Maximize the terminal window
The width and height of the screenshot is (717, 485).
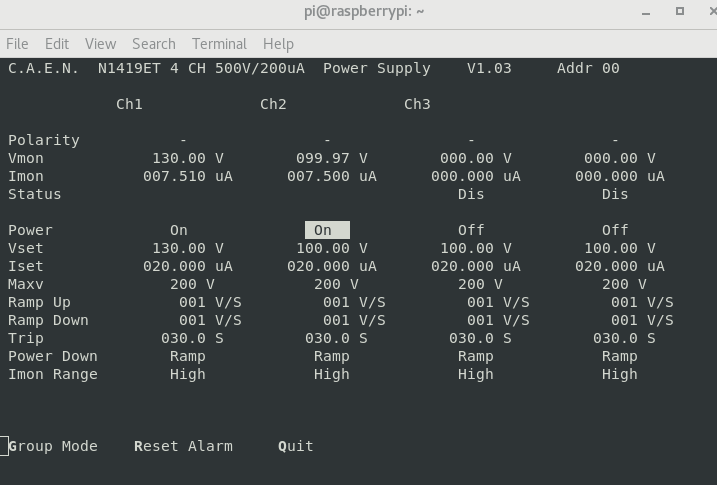[x=680, y=12]
